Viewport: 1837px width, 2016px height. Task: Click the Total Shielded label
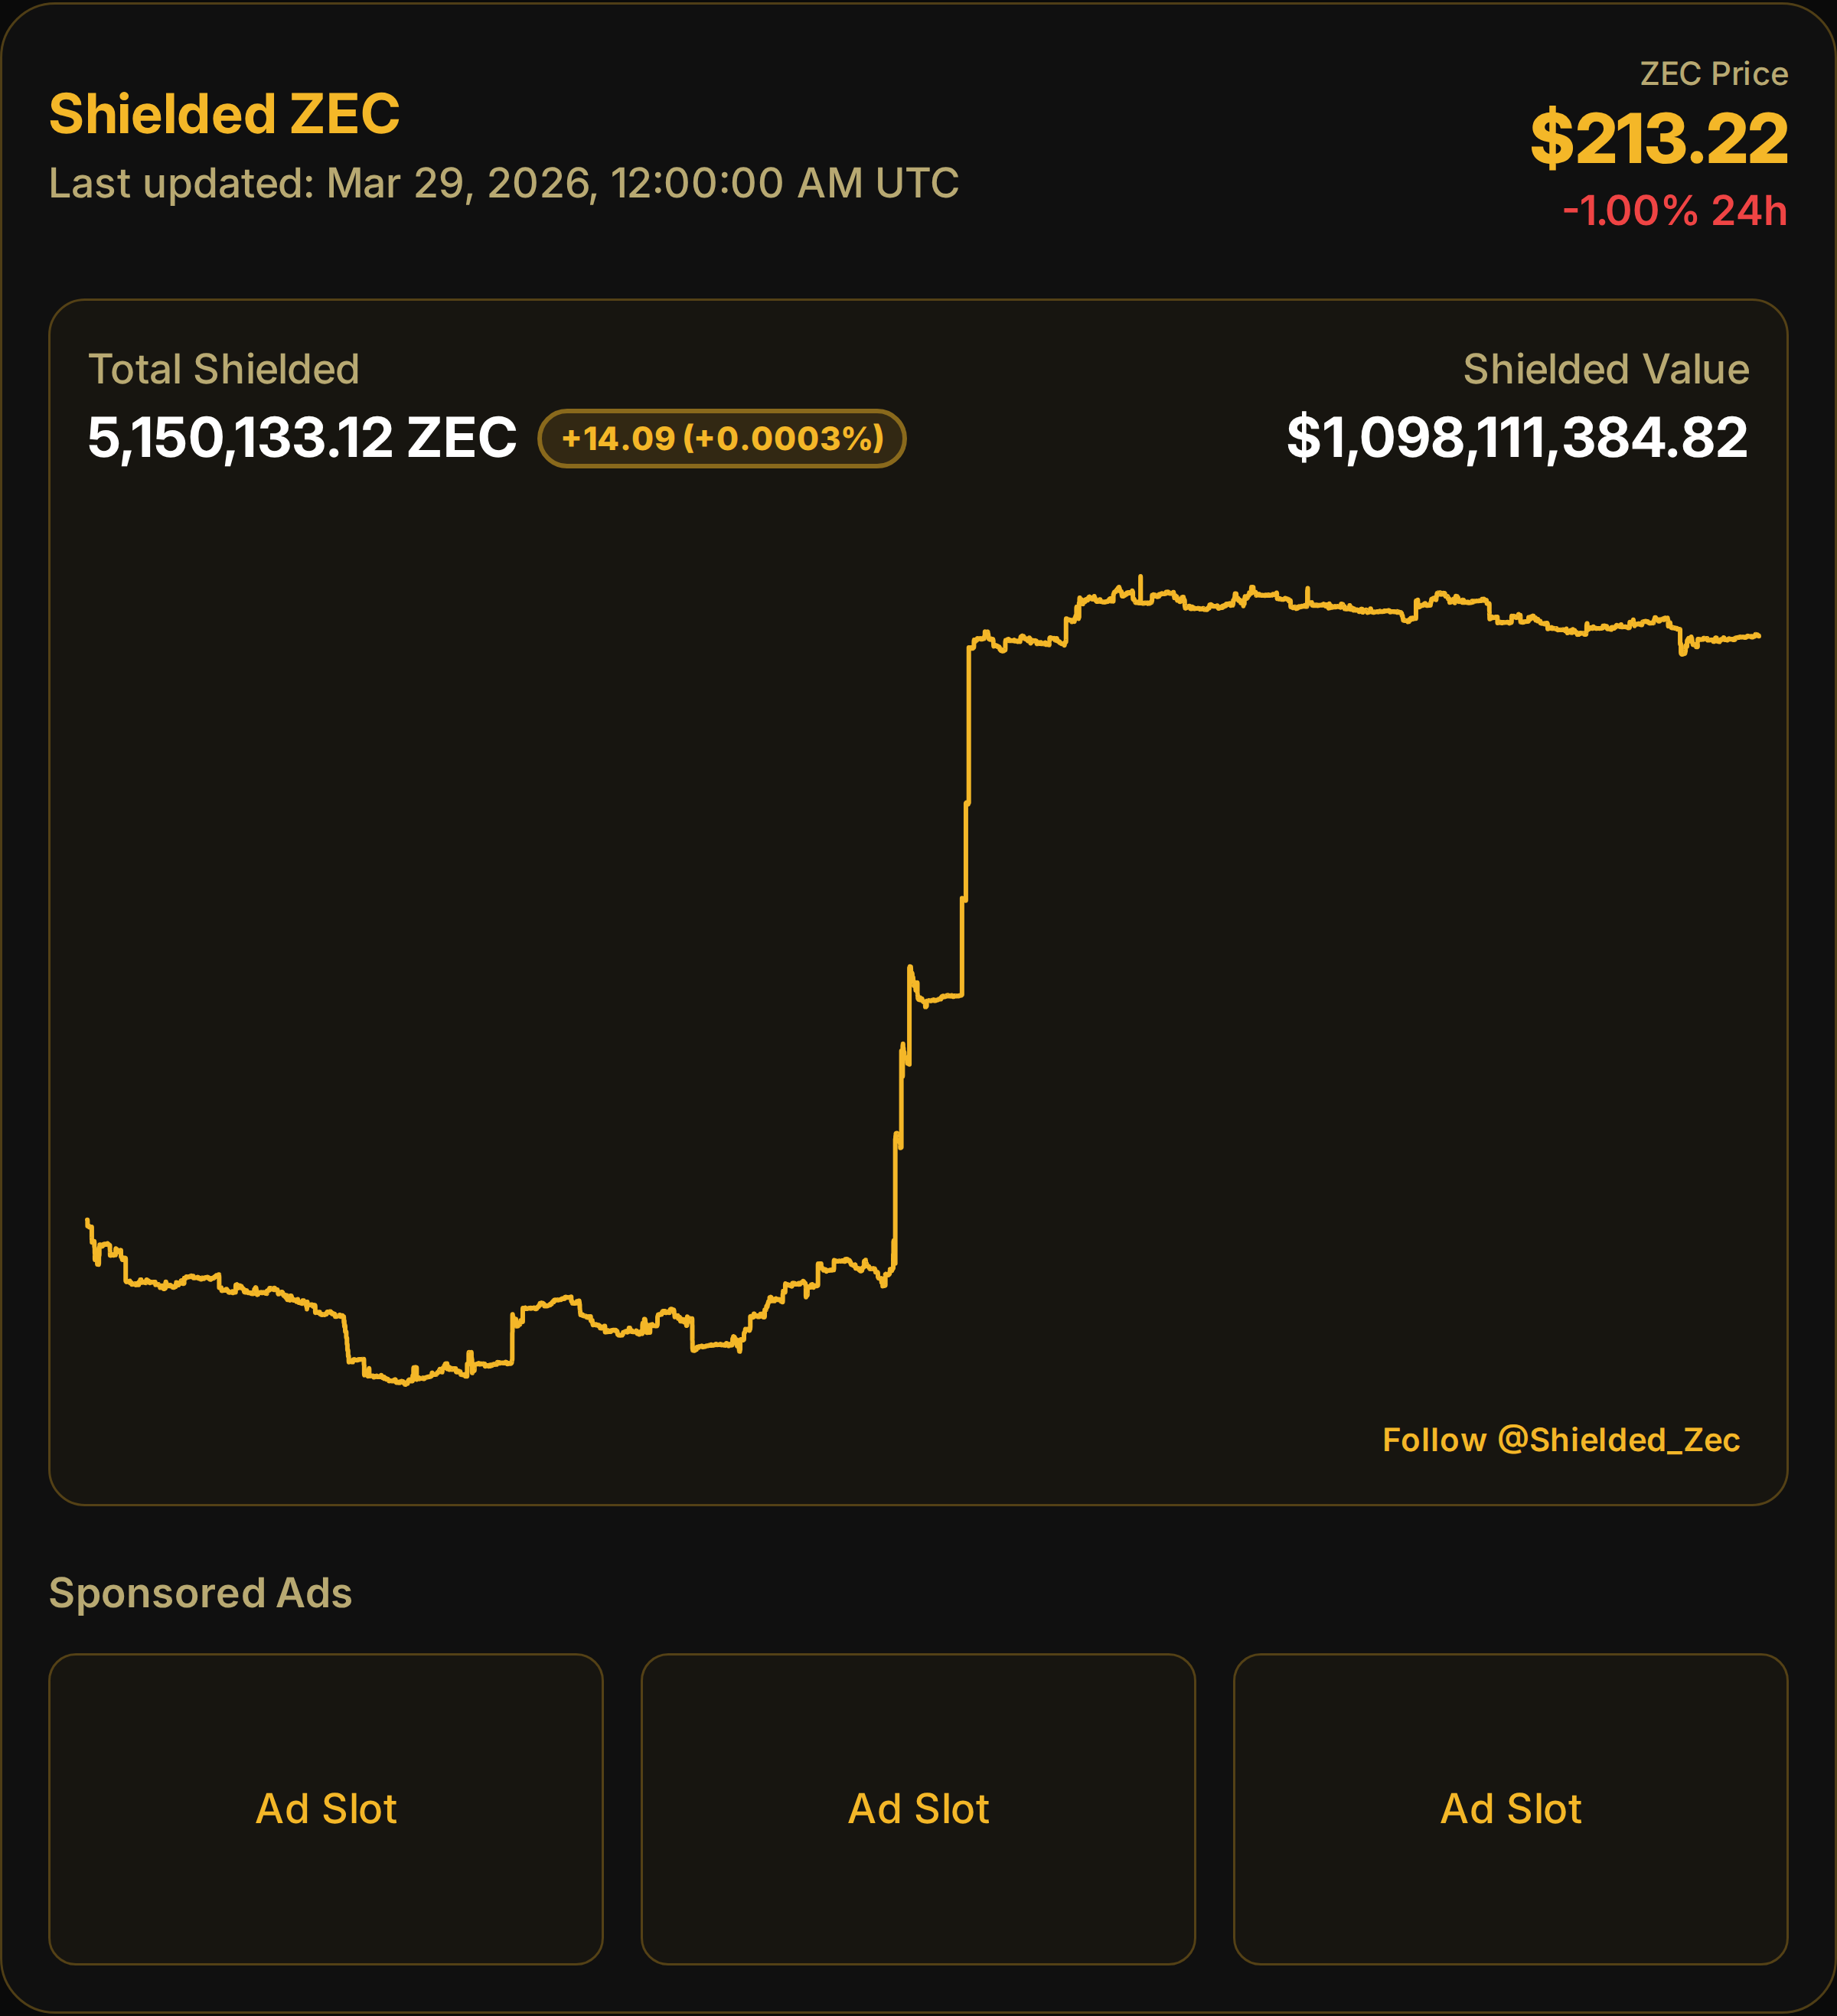[224, 369]
